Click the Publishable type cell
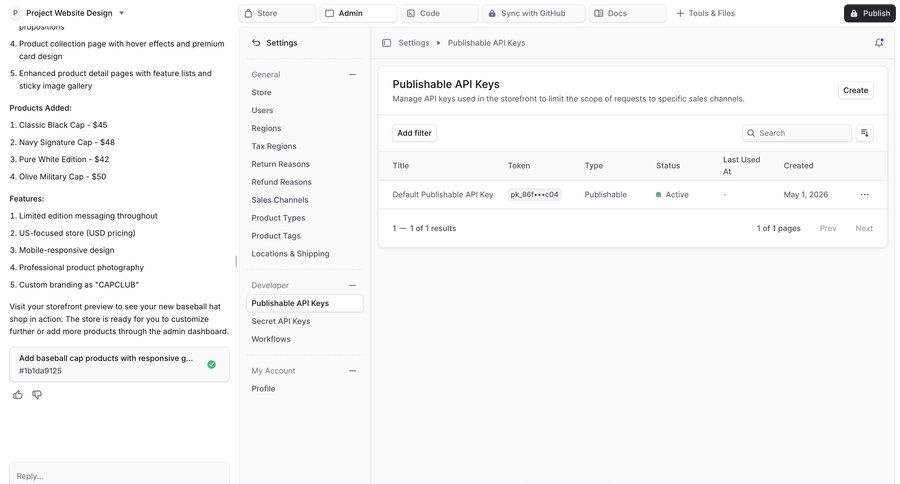 606,195
